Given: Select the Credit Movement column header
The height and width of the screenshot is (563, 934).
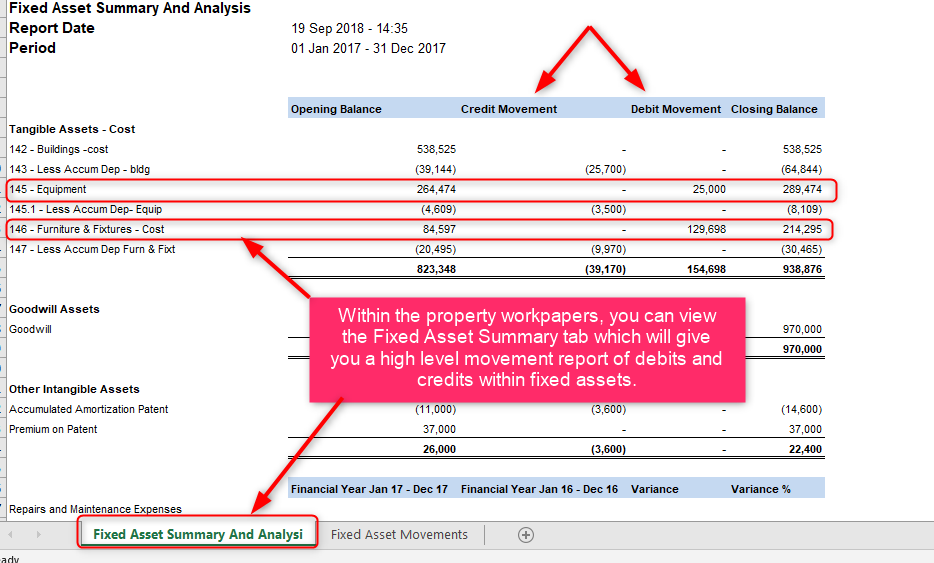Looking at the screenshot, I should (509, 109).
